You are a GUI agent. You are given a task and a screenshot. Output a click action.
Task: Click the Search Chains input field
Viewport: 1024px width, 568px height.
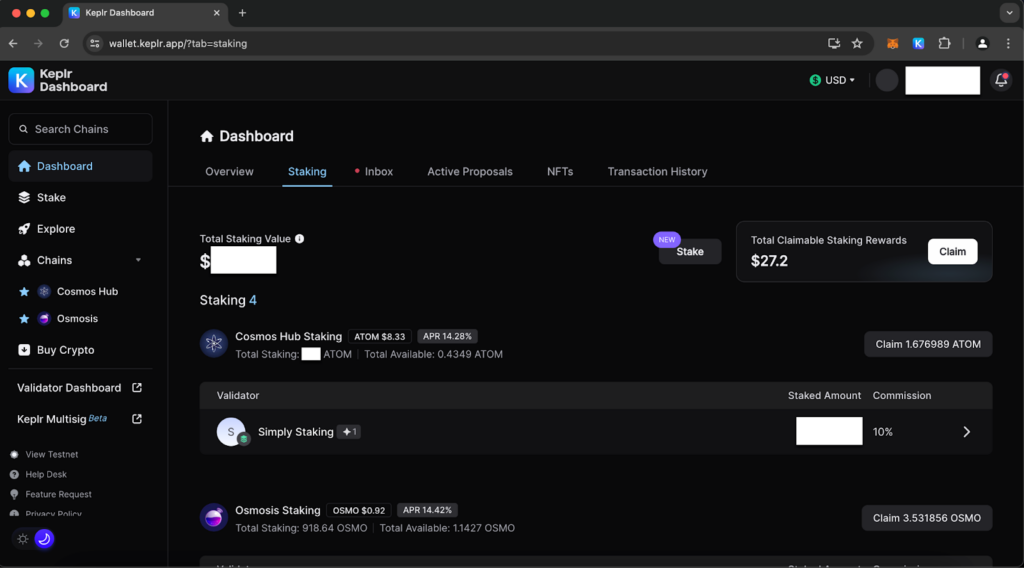[80, 129]
